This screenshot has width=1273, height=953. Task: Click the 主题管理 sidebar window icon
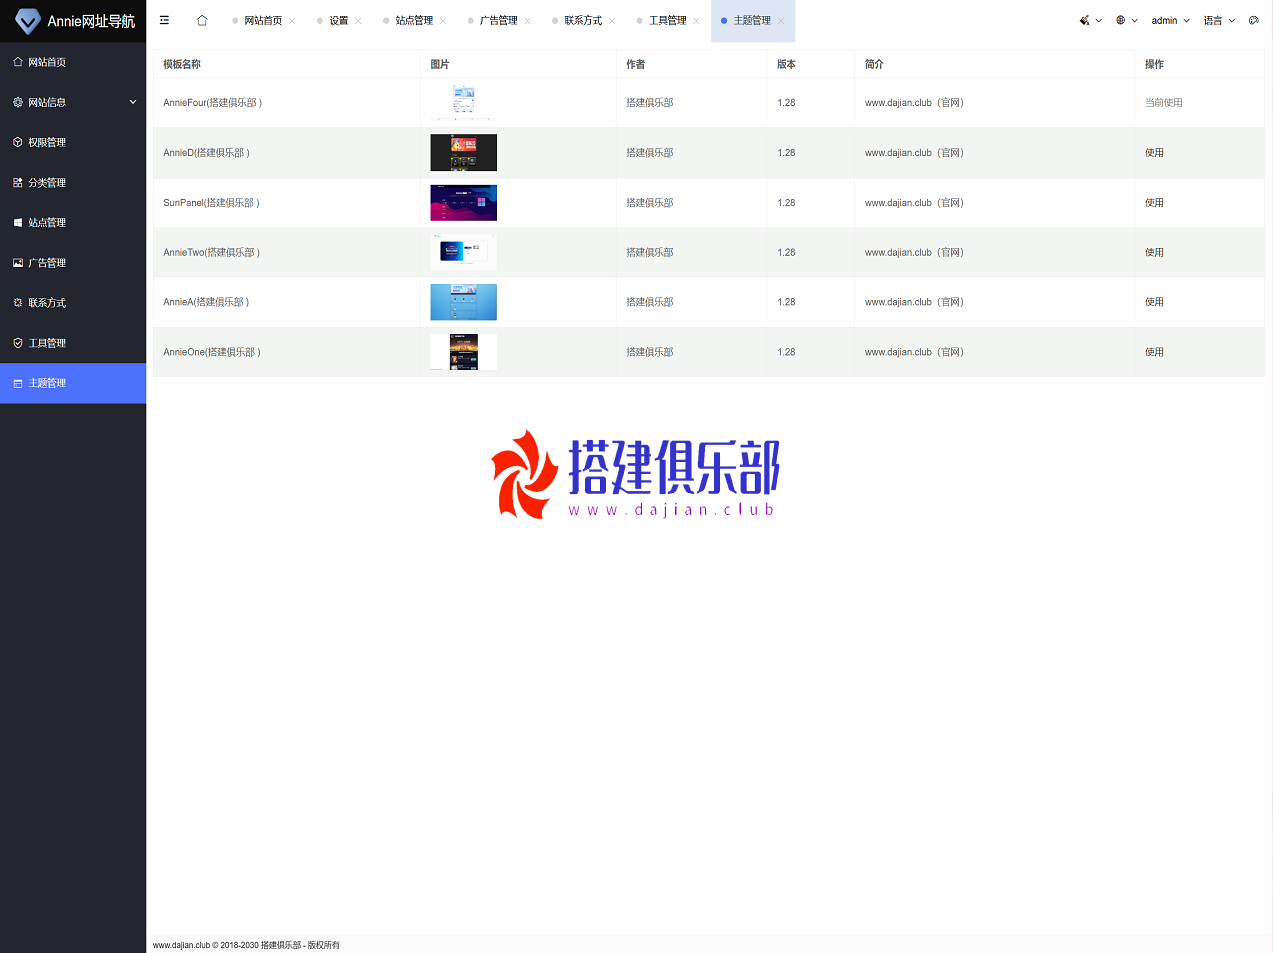click(18, 383)
